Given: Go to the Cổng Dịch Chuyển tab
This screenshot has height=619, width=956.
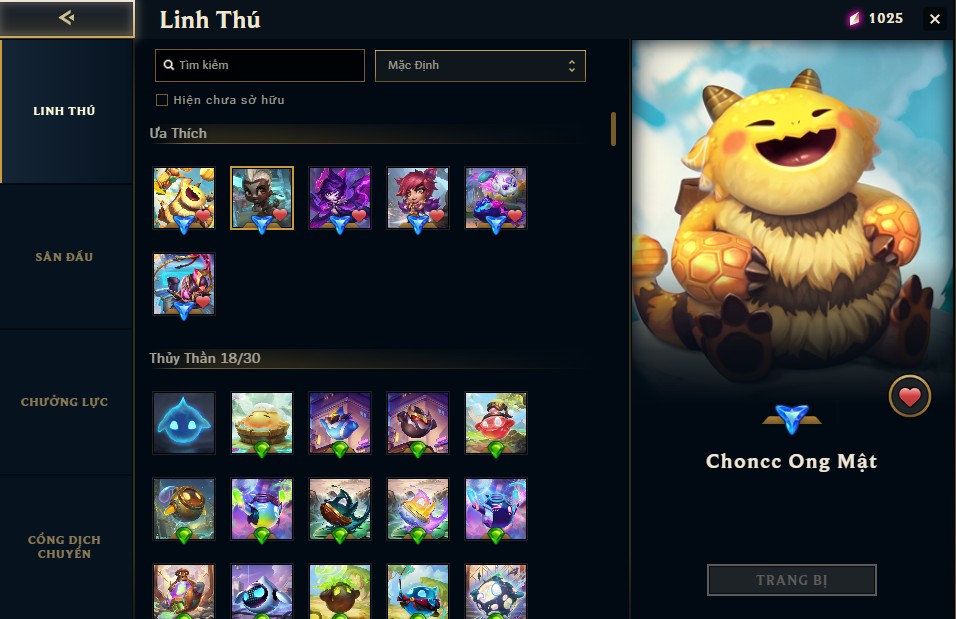Looking at the screenshot, I should 64,546.
